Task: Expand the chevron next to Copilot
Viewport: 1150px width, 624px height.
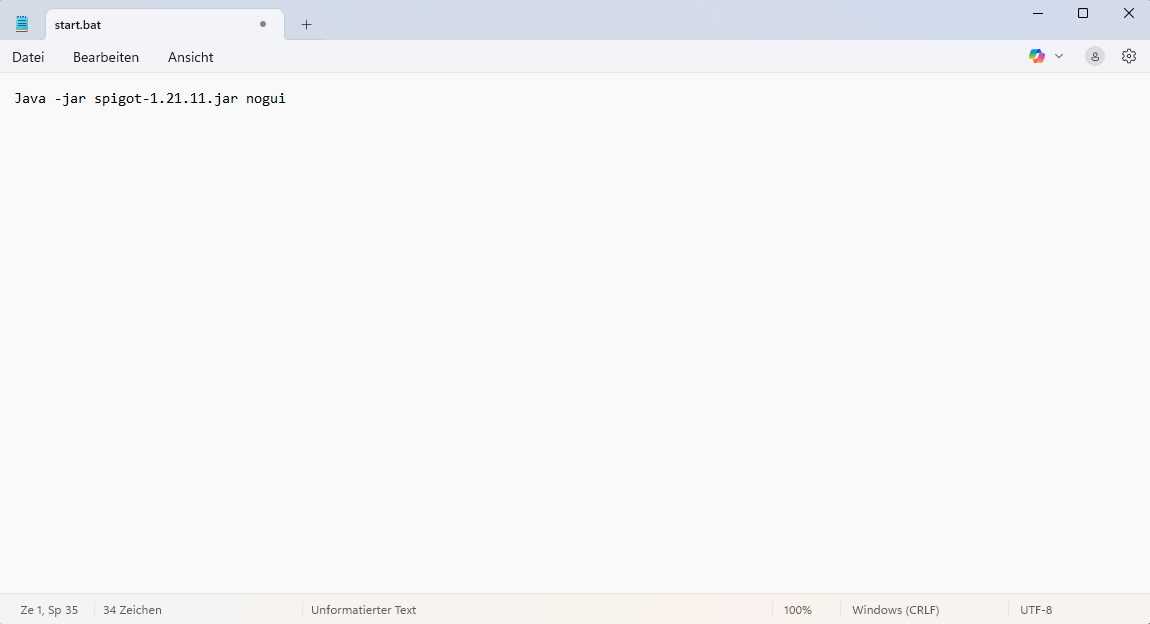Action: [1059, 56]
